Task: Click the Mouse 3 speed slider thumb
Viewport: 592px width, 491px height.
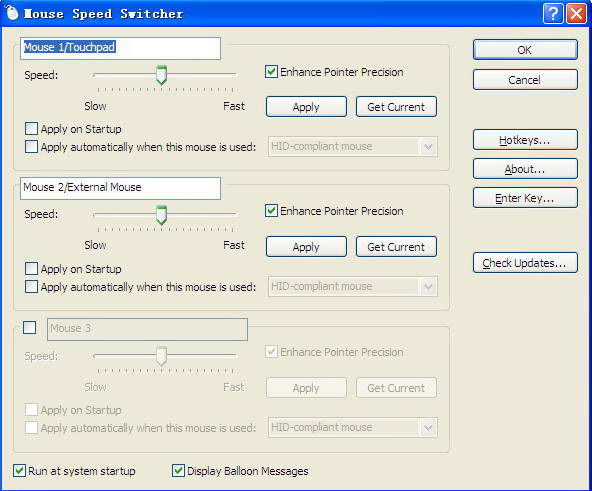Action: click(161, 356)
